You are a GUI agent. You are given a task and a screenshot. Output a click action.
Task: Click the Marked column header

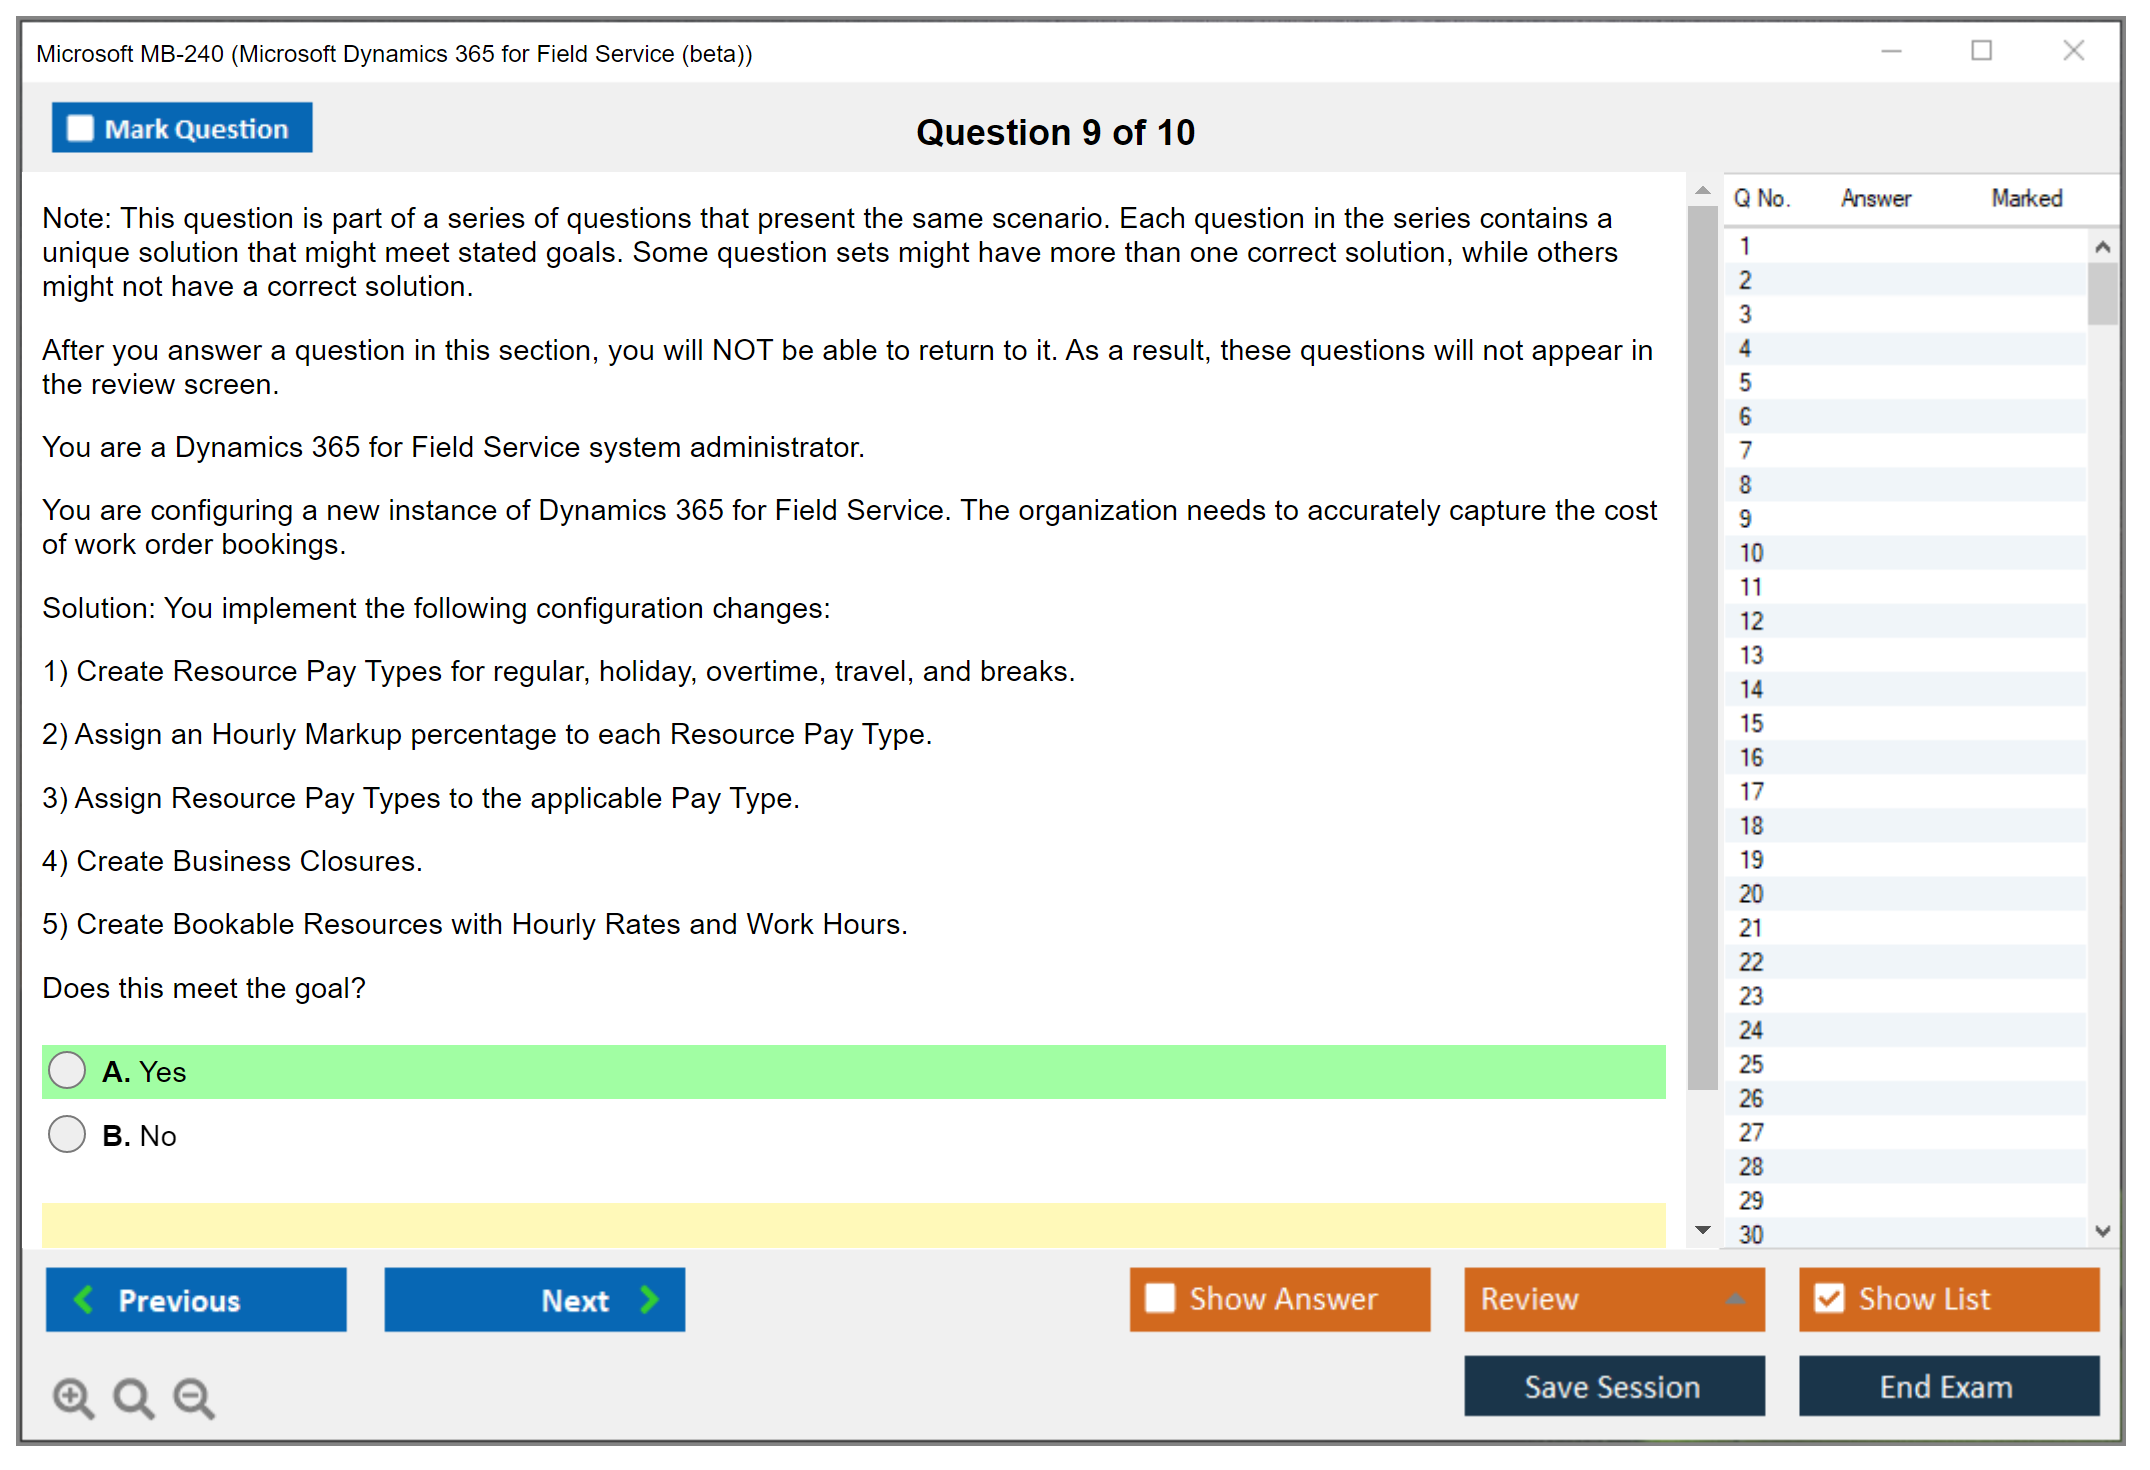pyautogui.click(x=2026, y=198)
